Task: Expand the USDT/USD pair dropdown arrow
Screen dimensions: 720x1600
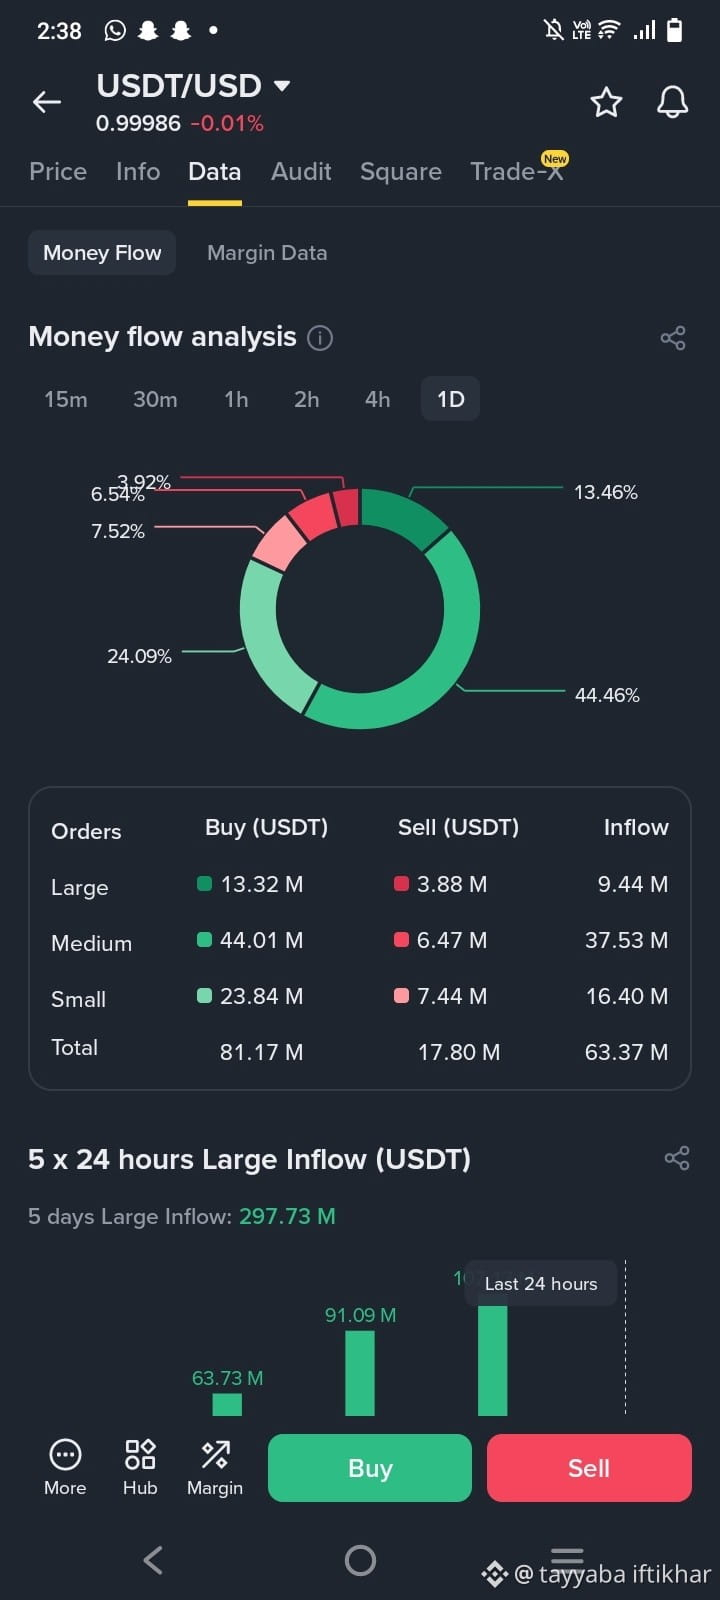Action: point(282,86)
